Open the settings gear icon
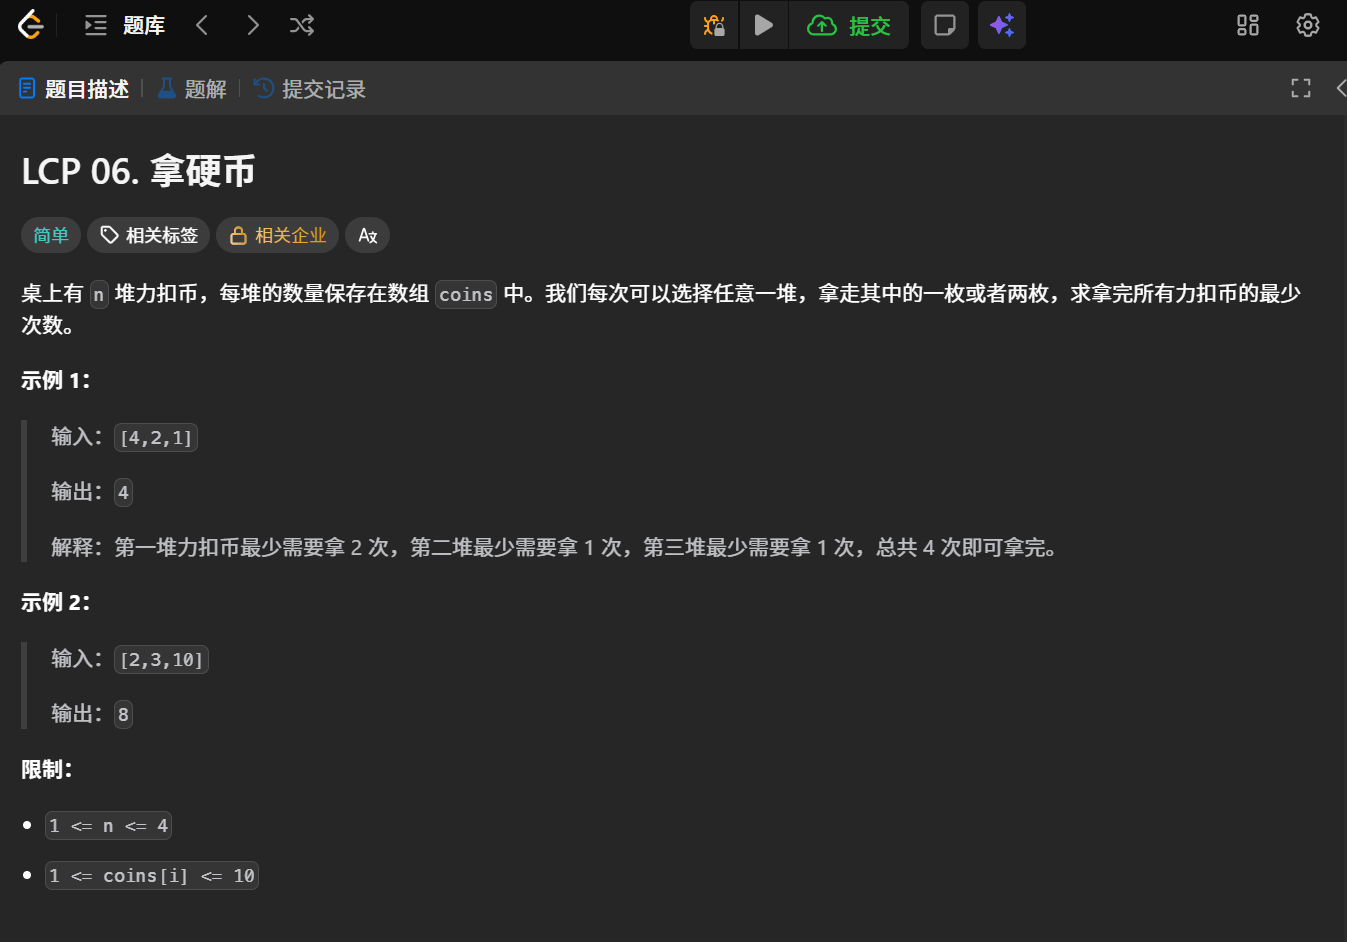This screenshot has height=942, width=1347. (x=1308, y=25)
